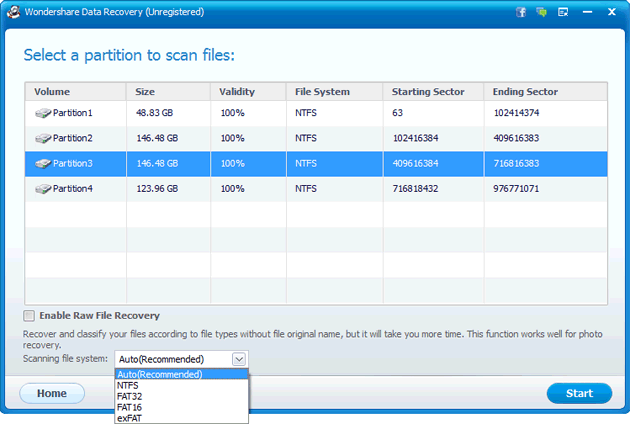
Task: Click the Wondershare app logo icon
Action: [x=11, y=12]
